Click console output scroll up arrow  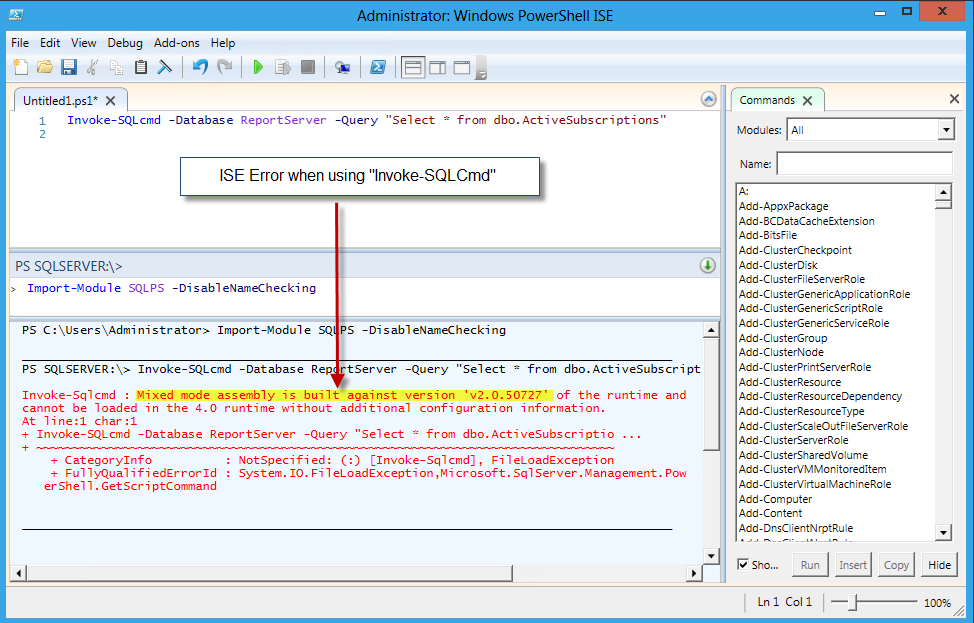[711, 330]
